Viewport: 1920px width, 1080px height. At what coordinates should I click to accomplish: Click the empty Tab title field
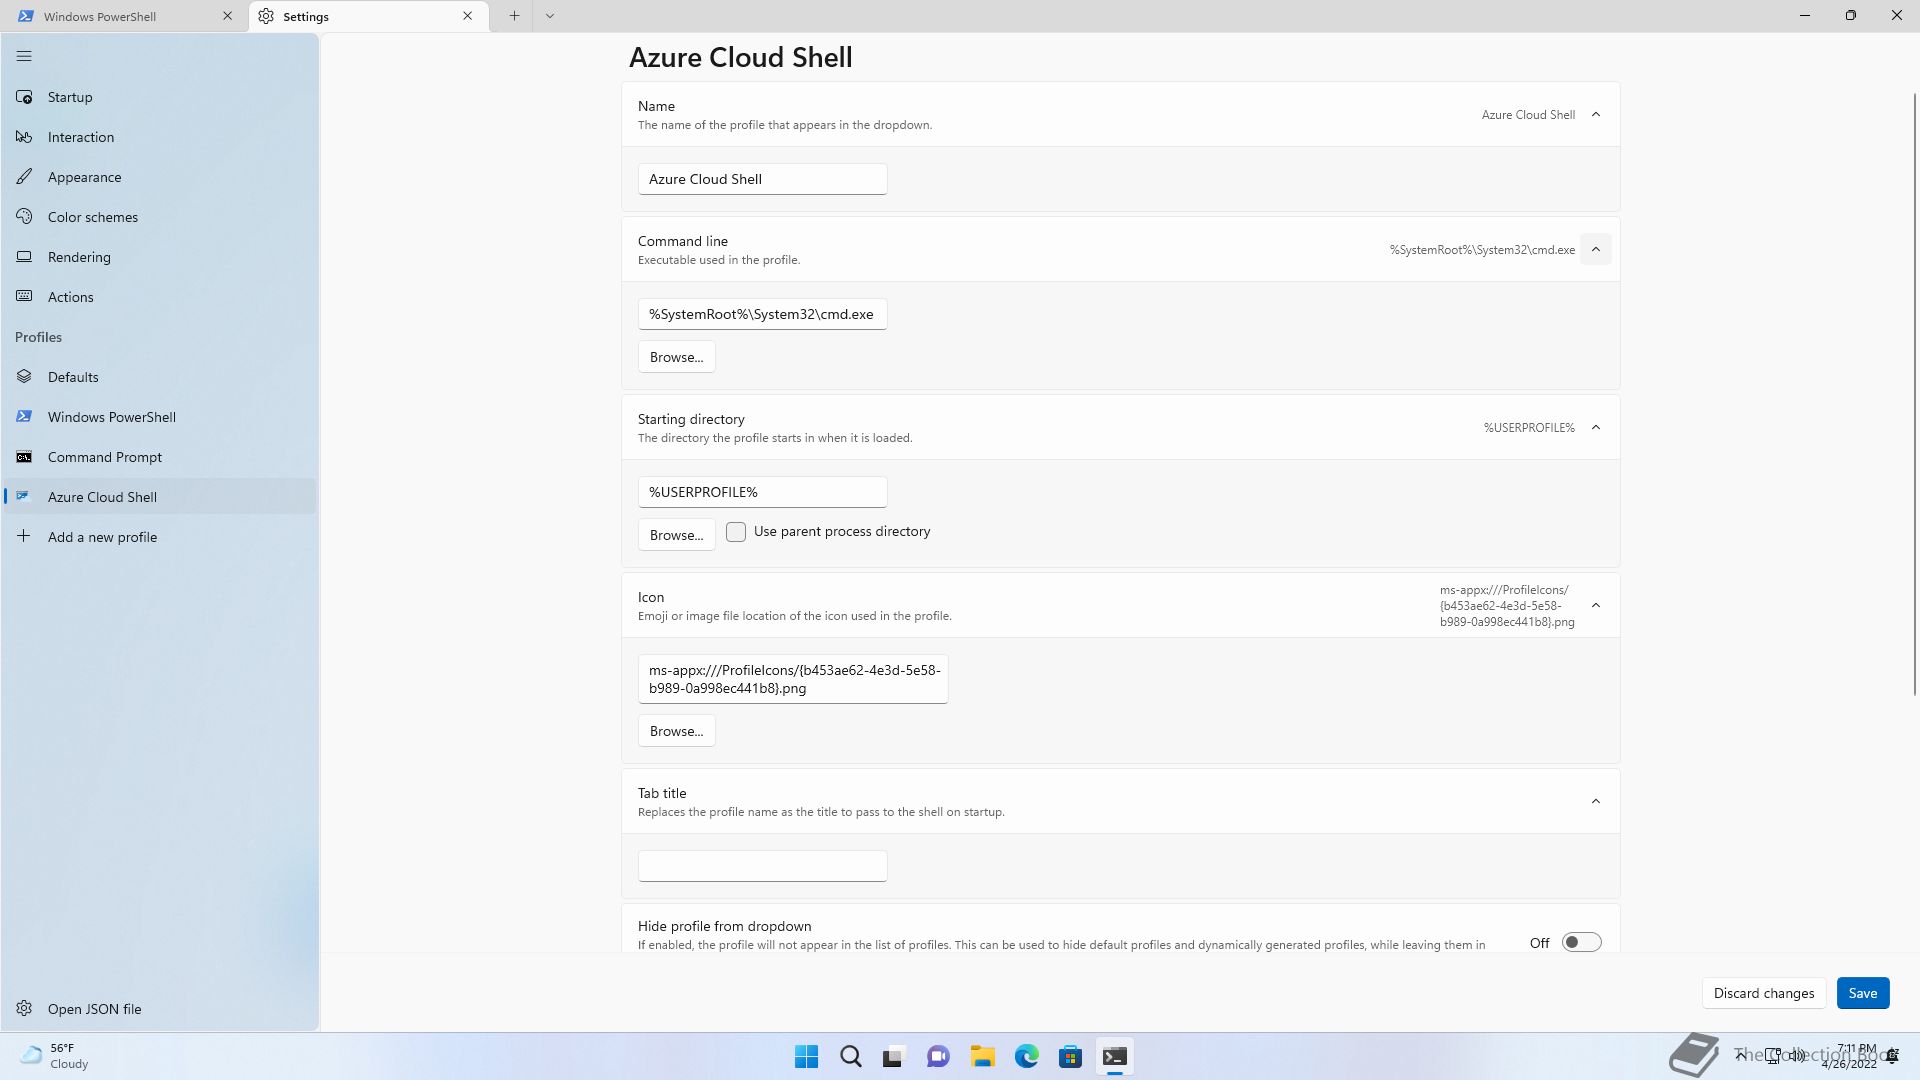tap(763, 866)
